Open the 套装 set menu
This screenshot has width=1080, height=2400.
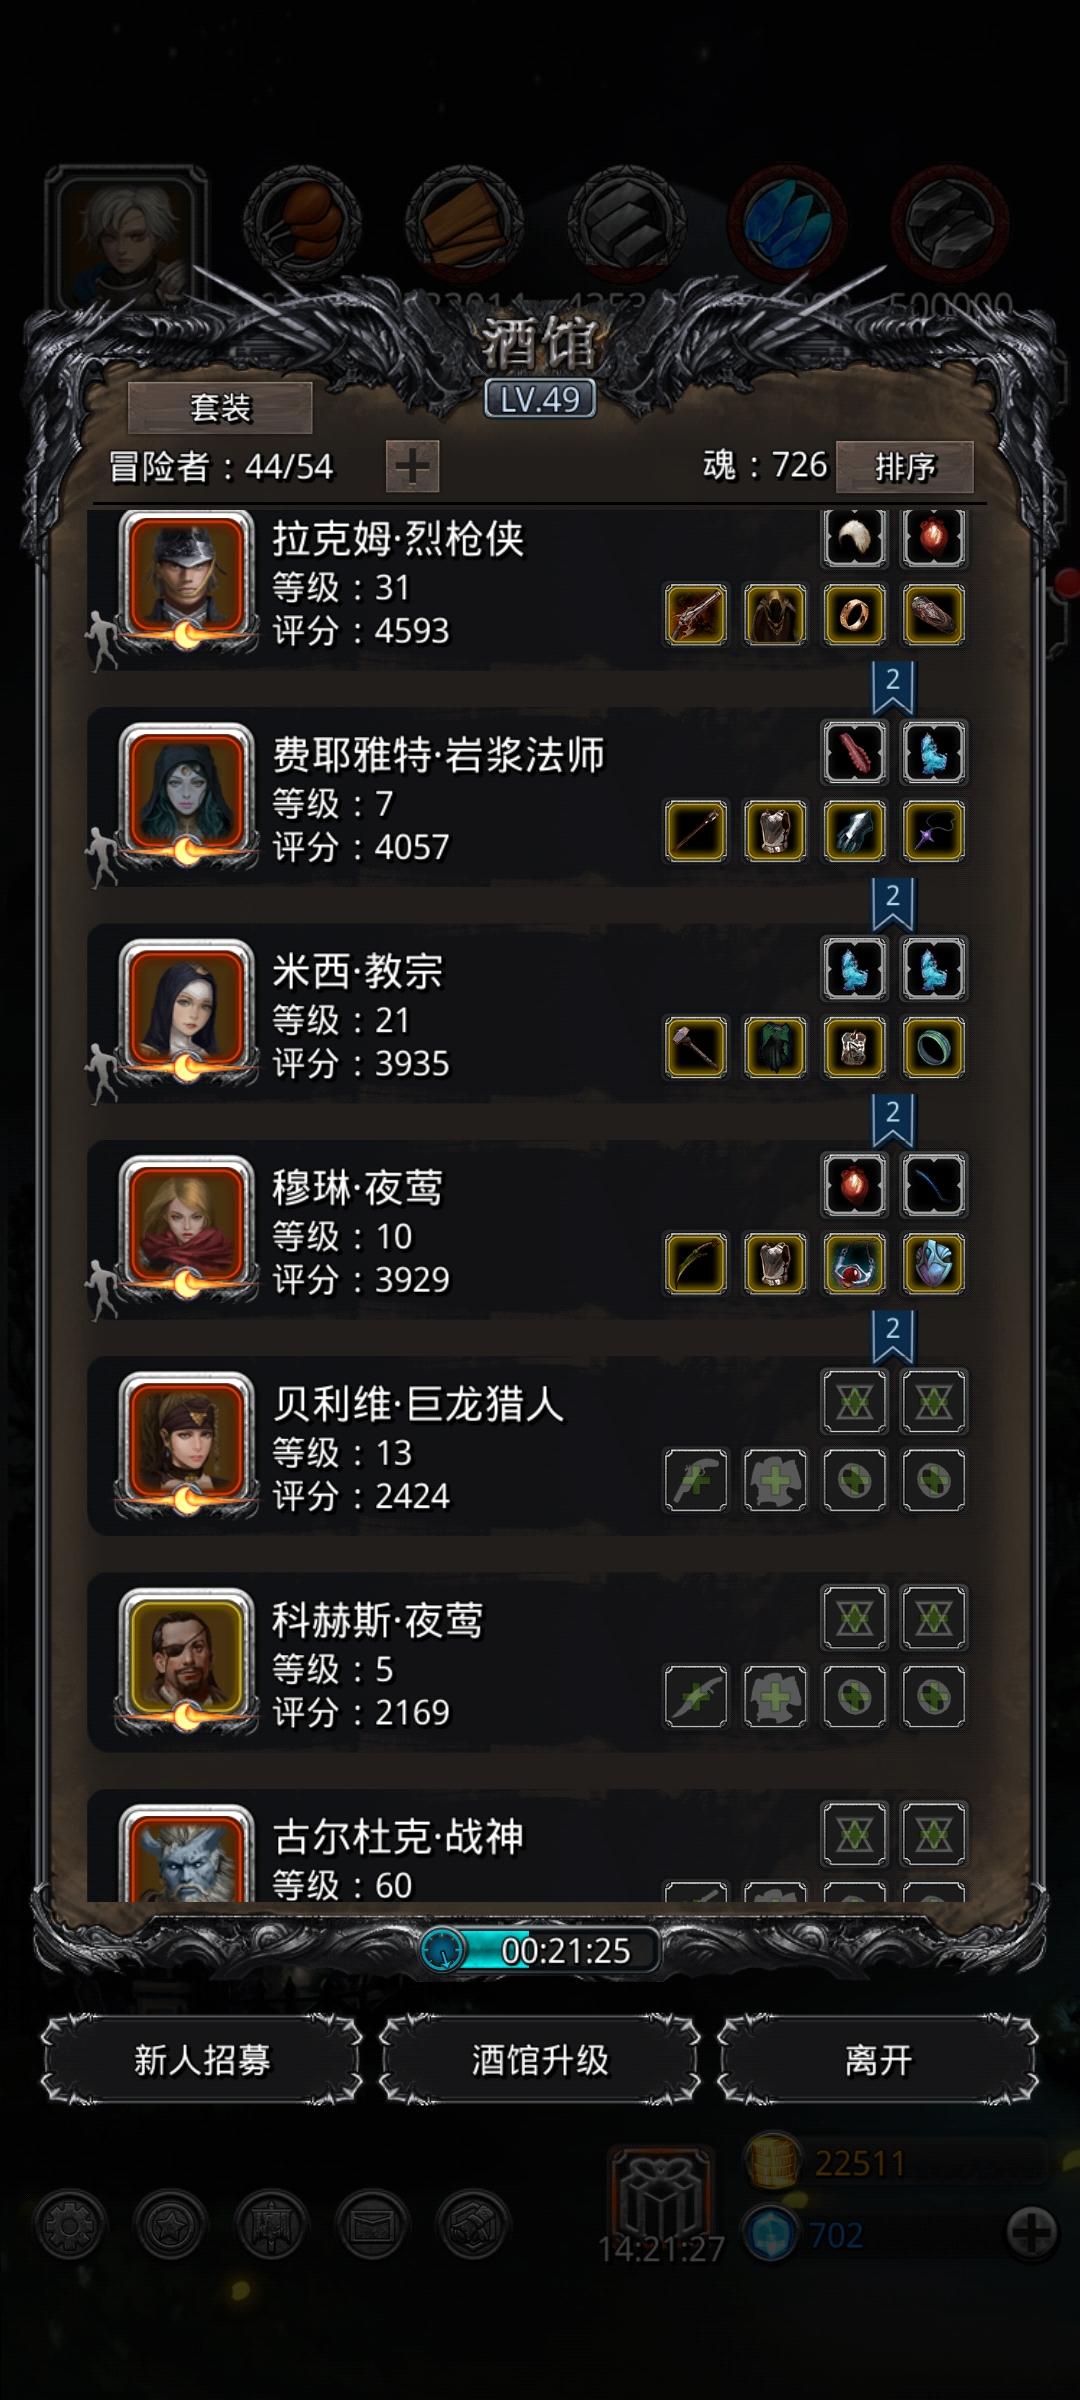tap(220, 408)
